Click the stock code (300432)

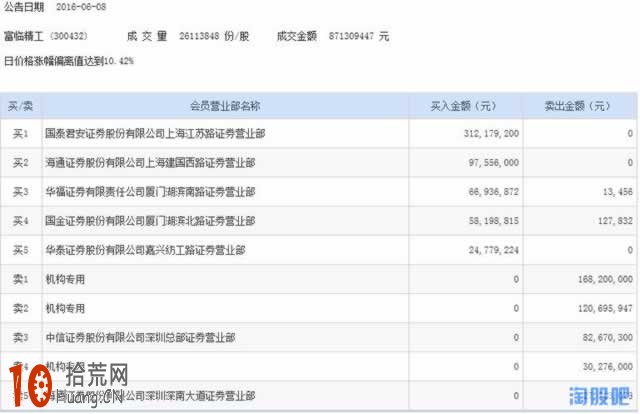(69, 36)
